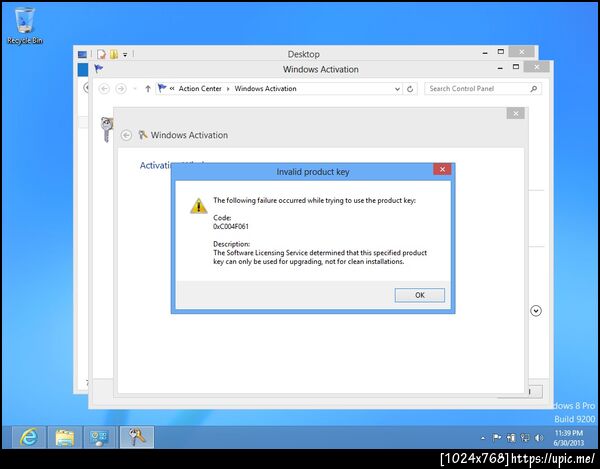Close the Windows Activation wizard panel
Image resolution: width=600 pixels, height=469 pixels.
515,113
